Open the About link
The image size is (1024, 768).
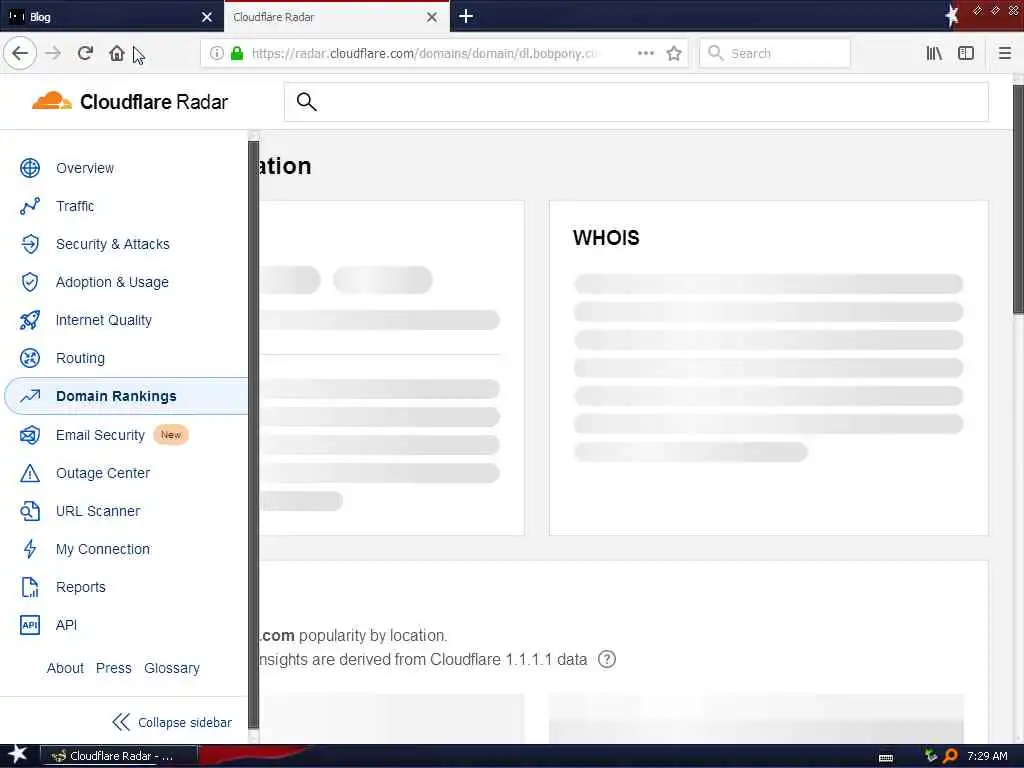pos(65,668)
